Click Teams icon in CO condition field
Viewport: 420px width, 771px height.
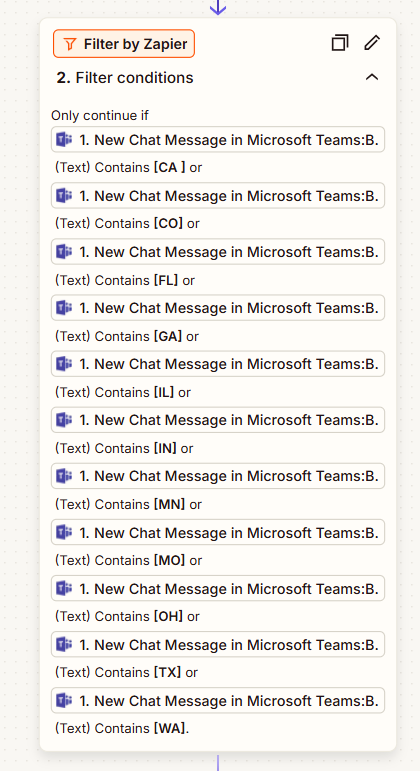tap(64, 196)
